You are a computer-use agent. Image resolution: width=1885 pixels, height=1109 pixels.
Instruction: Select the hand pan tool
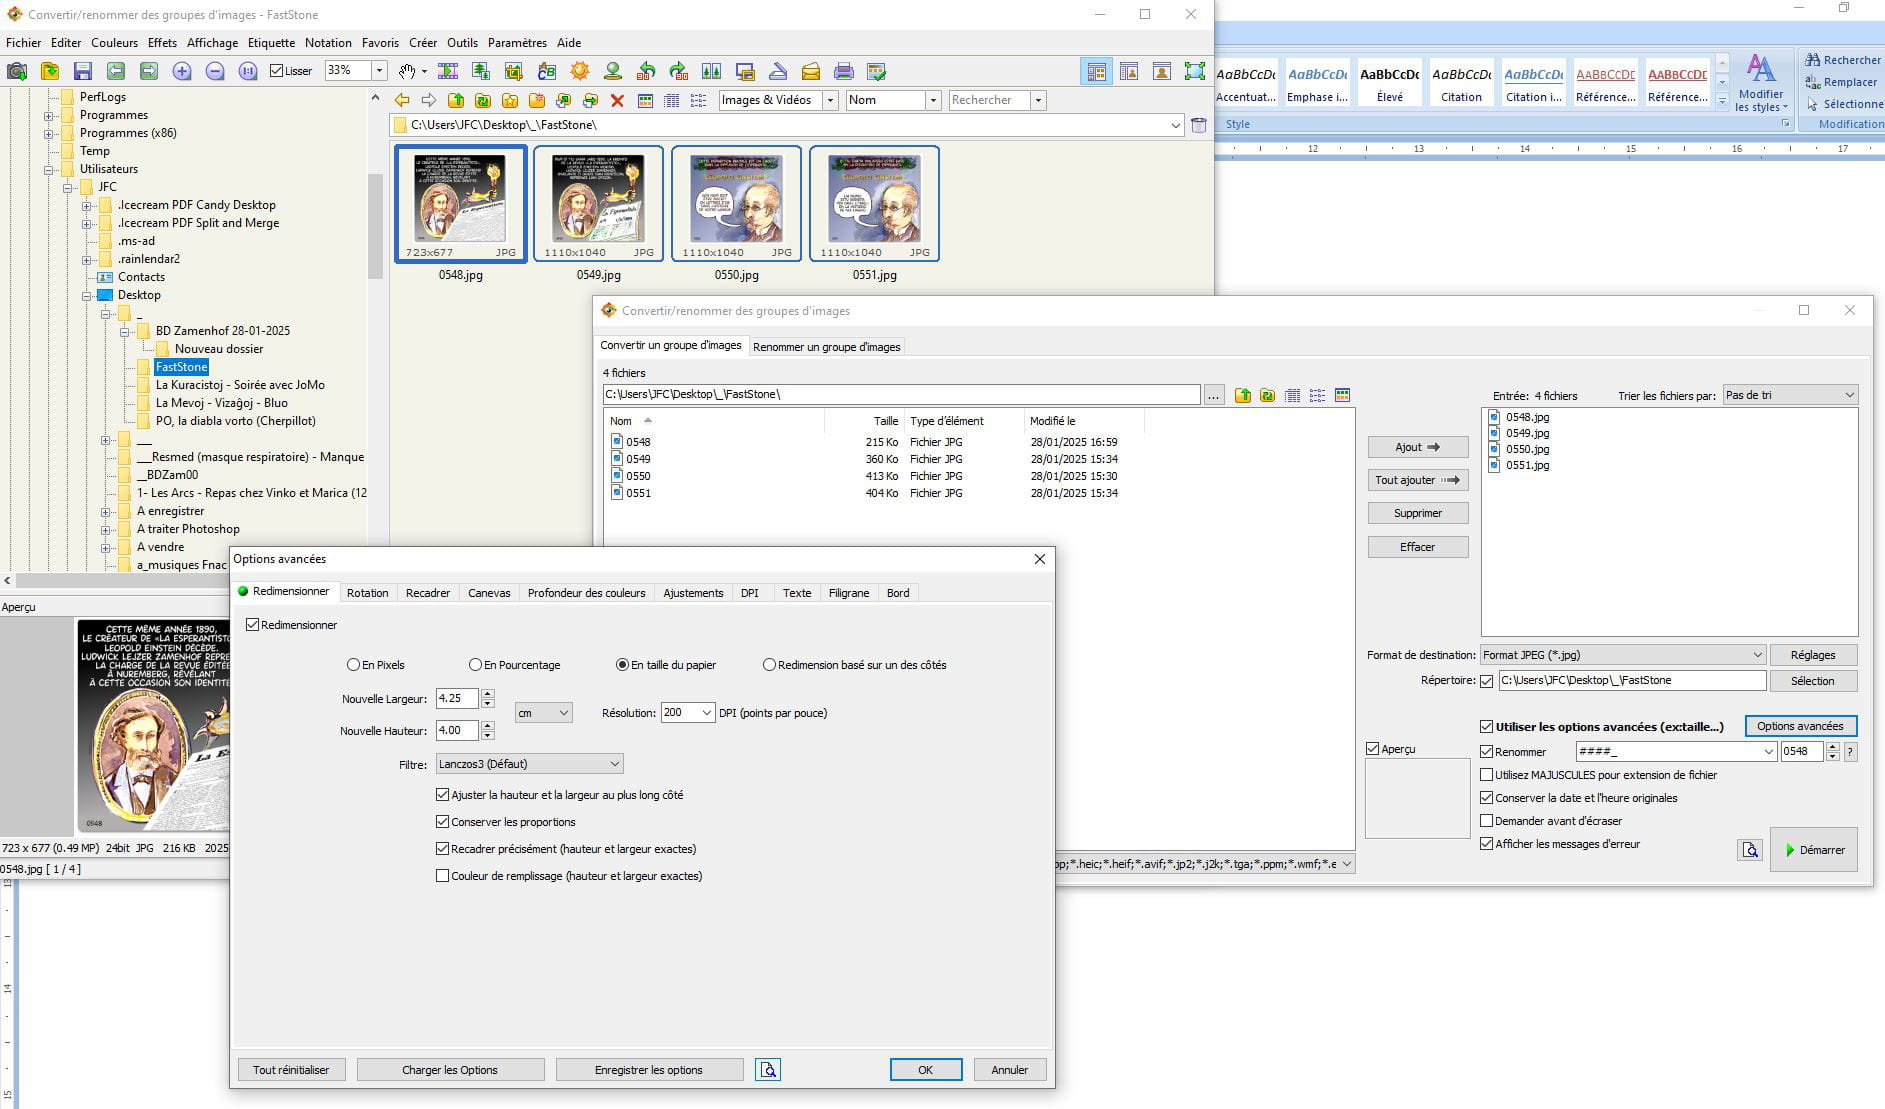click(407, 71)
